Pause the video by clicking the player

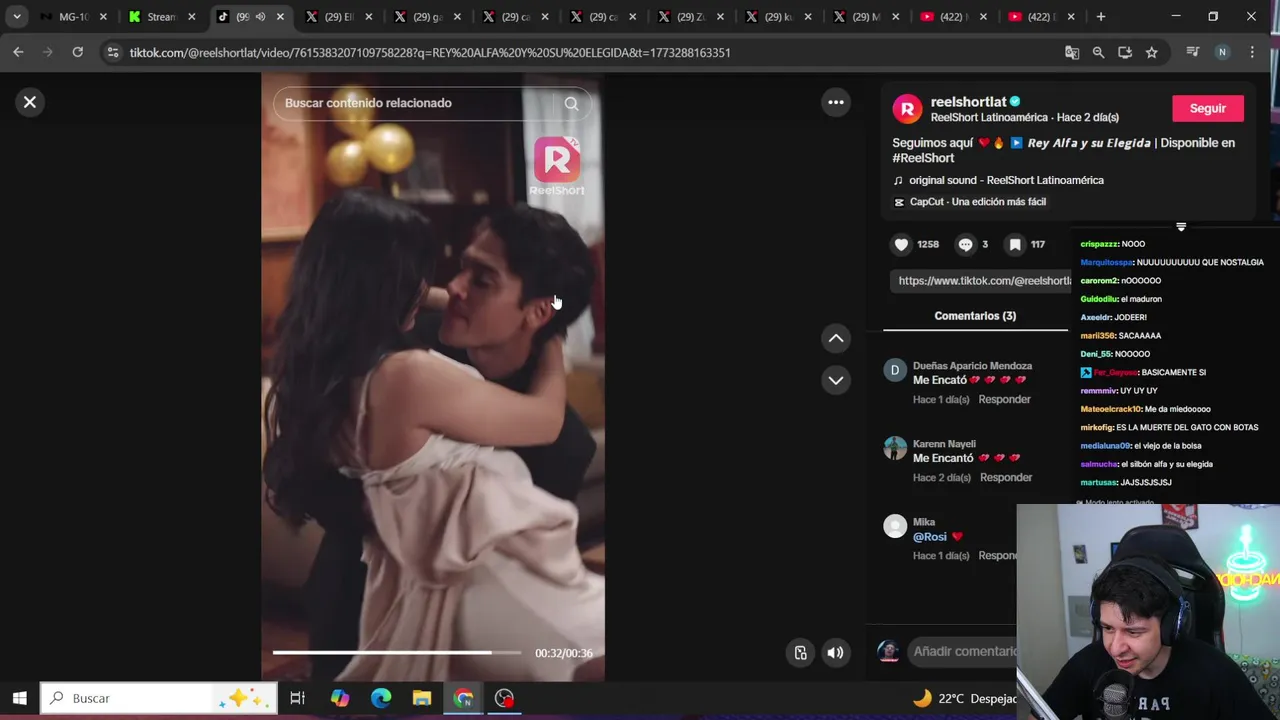coord(433,376)
